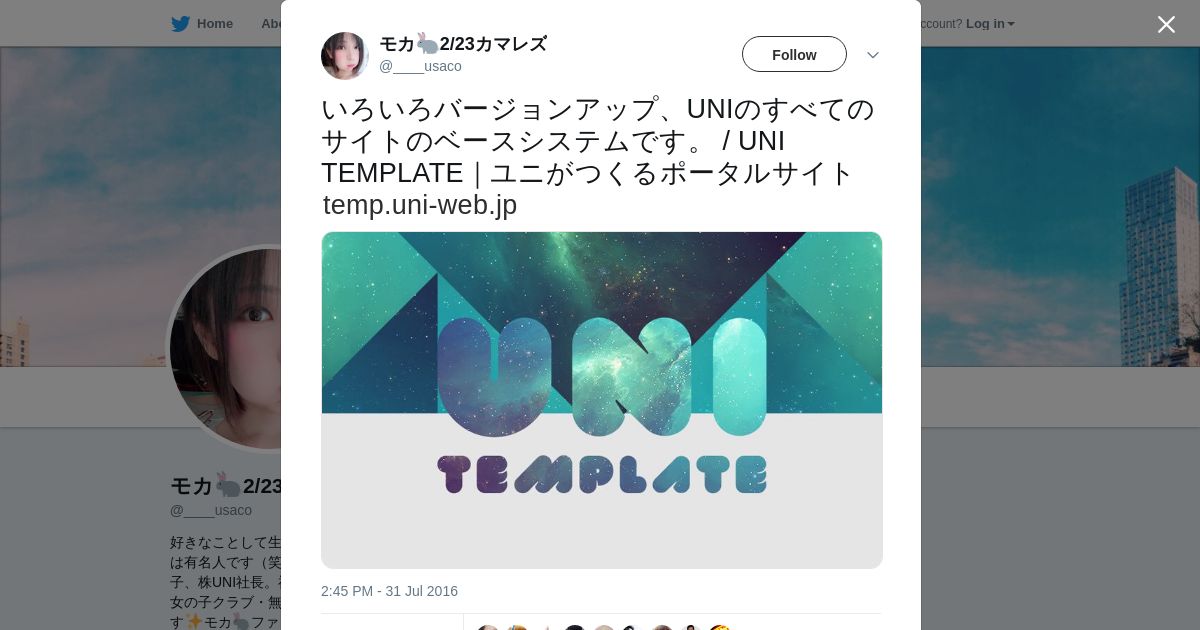Open the tweet options chevron menu
Screen dimensions: 1200x630
click(x=873, y=55)
